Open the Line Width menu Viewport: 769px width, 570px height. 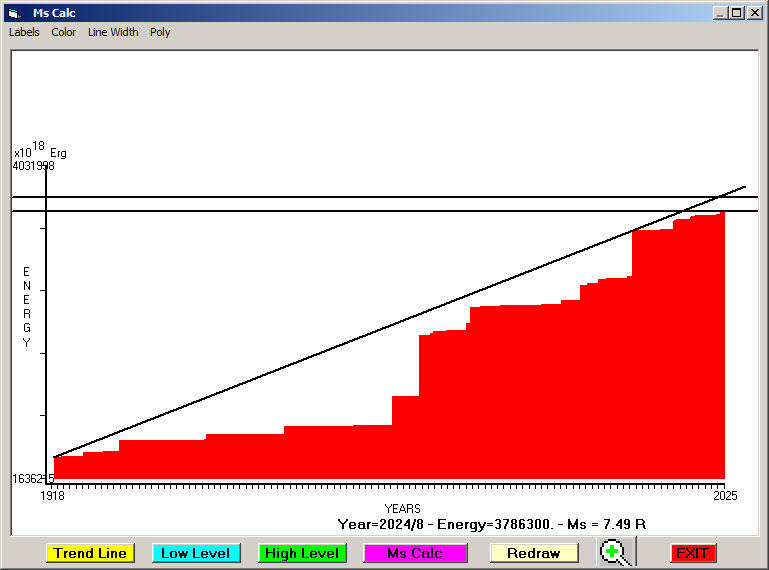point(113,32)
